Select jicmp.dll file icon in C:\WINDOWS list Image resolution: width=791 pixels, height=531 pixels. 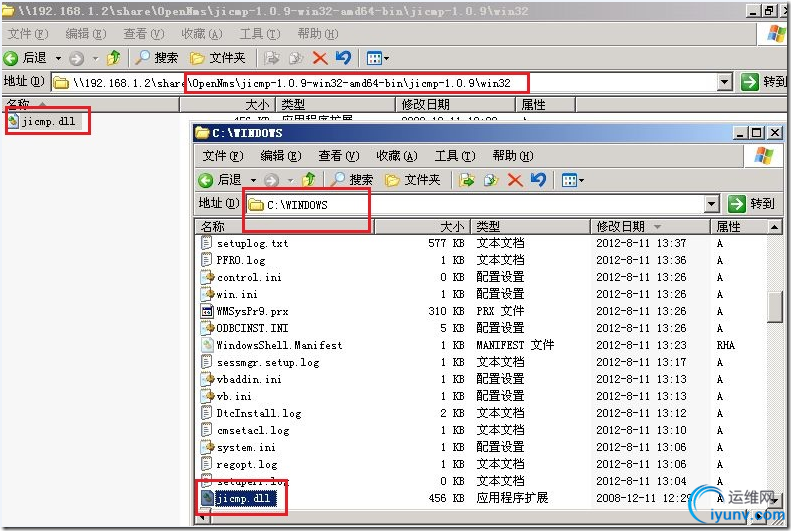point(207,498)
